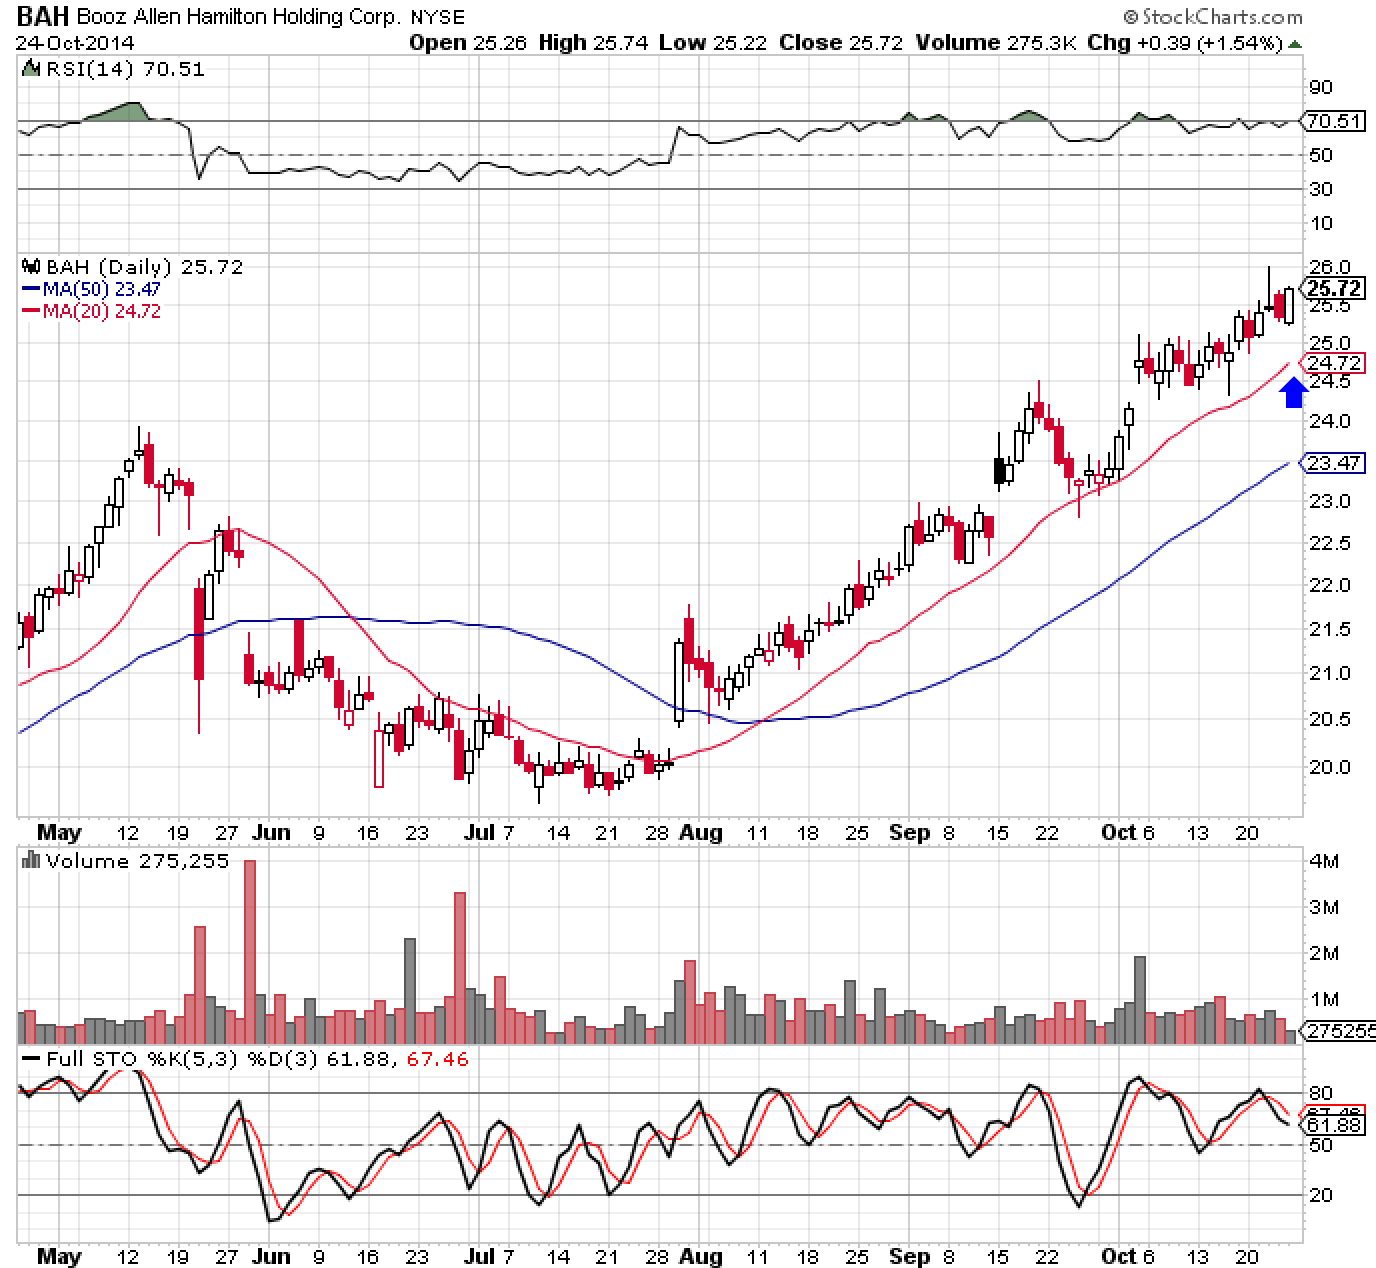Click the Oct label on the bottom axis

point(1119,1256)
